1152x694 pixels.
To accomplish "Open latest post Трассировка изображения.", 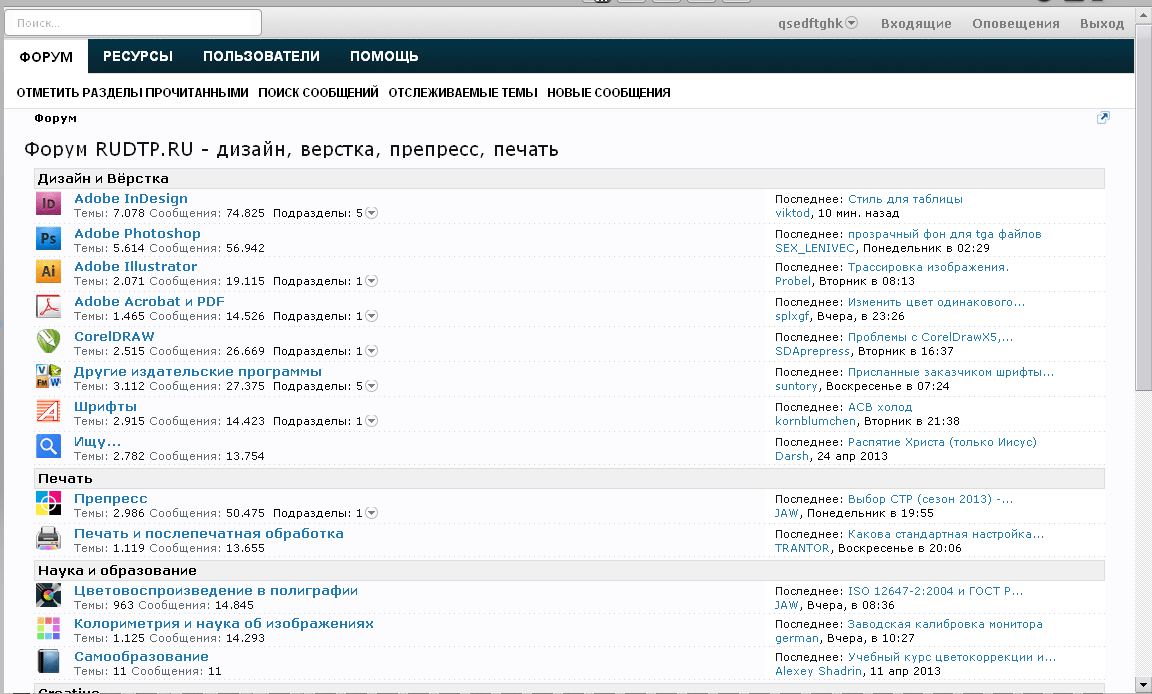I will tap(929, 267).
